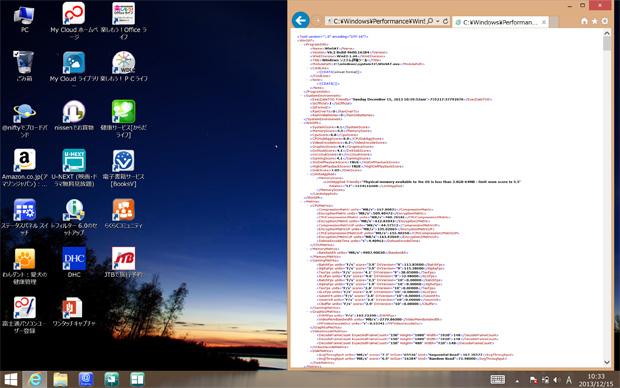The width and height of the screenshot is (620, 388).
Task: Click the scroll down arrow in browser
Action: click(607, 362)
